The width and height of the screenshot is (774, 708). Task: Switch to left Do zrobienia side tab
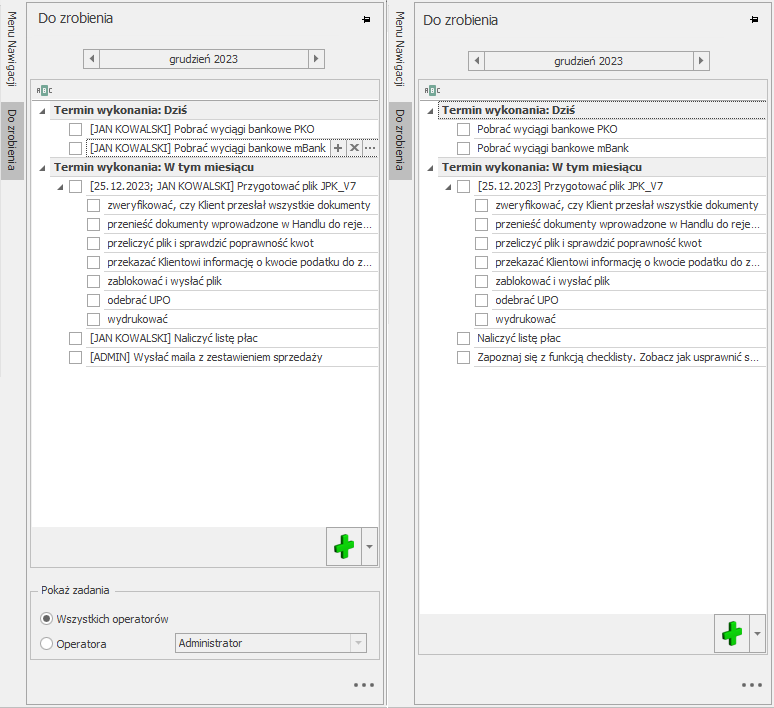(12, 140)
